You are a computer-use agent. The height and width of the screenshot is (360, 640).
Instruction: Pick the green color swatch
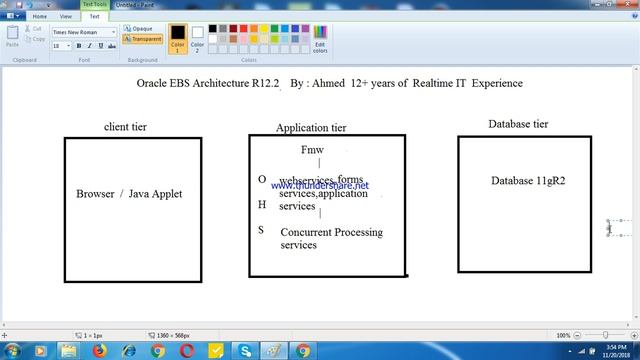(x=274, y=28)
